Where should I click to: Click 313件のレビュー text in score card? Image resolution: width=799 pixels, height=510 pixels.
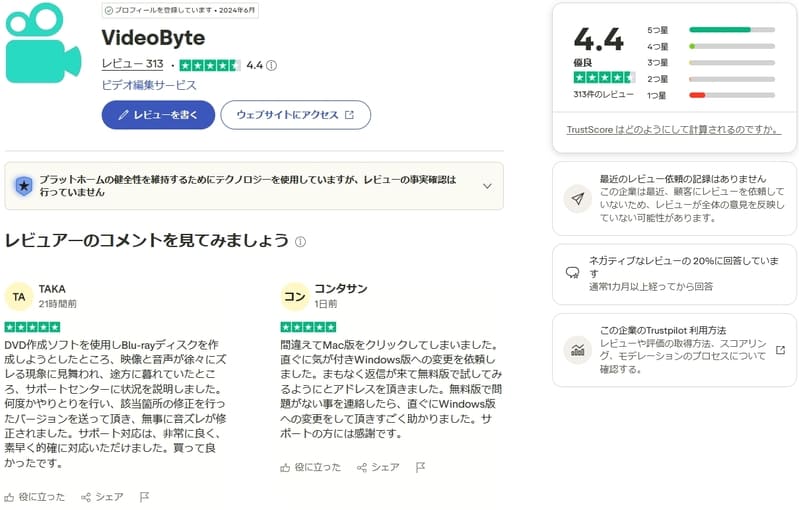click(x=603, y=94)
